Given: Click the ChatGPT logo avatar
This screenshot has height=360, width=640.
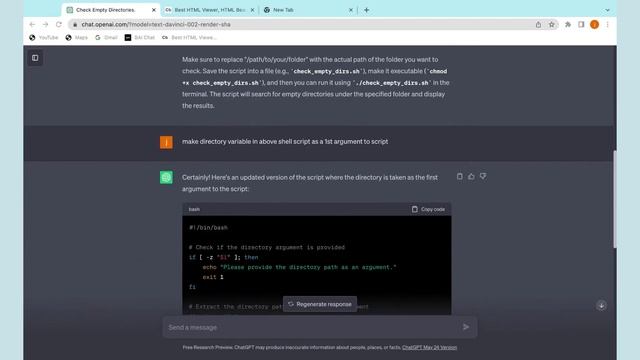Looking at the screenshot, I should point(166,178).
